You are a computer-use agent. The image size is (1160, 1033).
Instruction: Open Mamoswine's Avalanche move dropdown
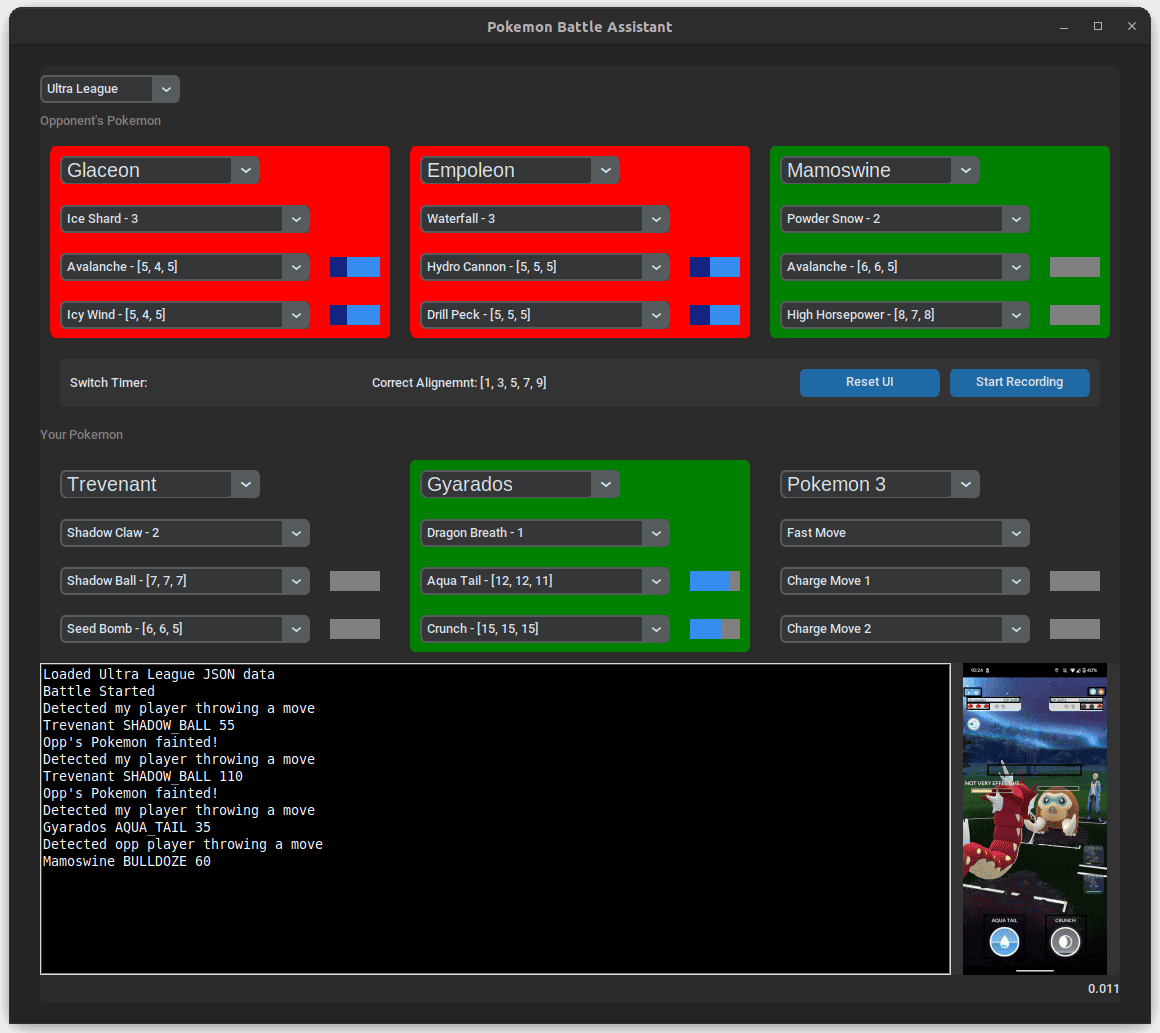click(905, 267)
